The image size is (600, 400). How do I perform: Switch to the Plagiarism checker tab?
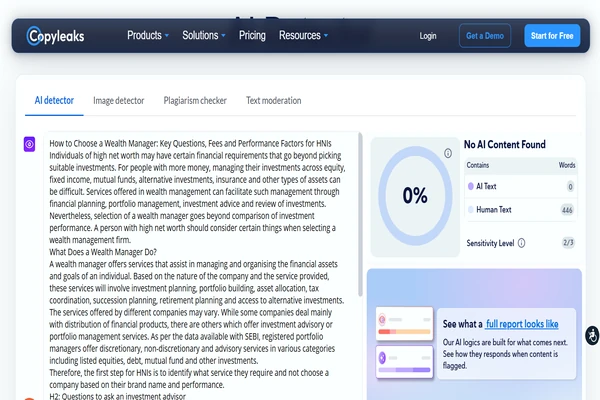(195, 101)
